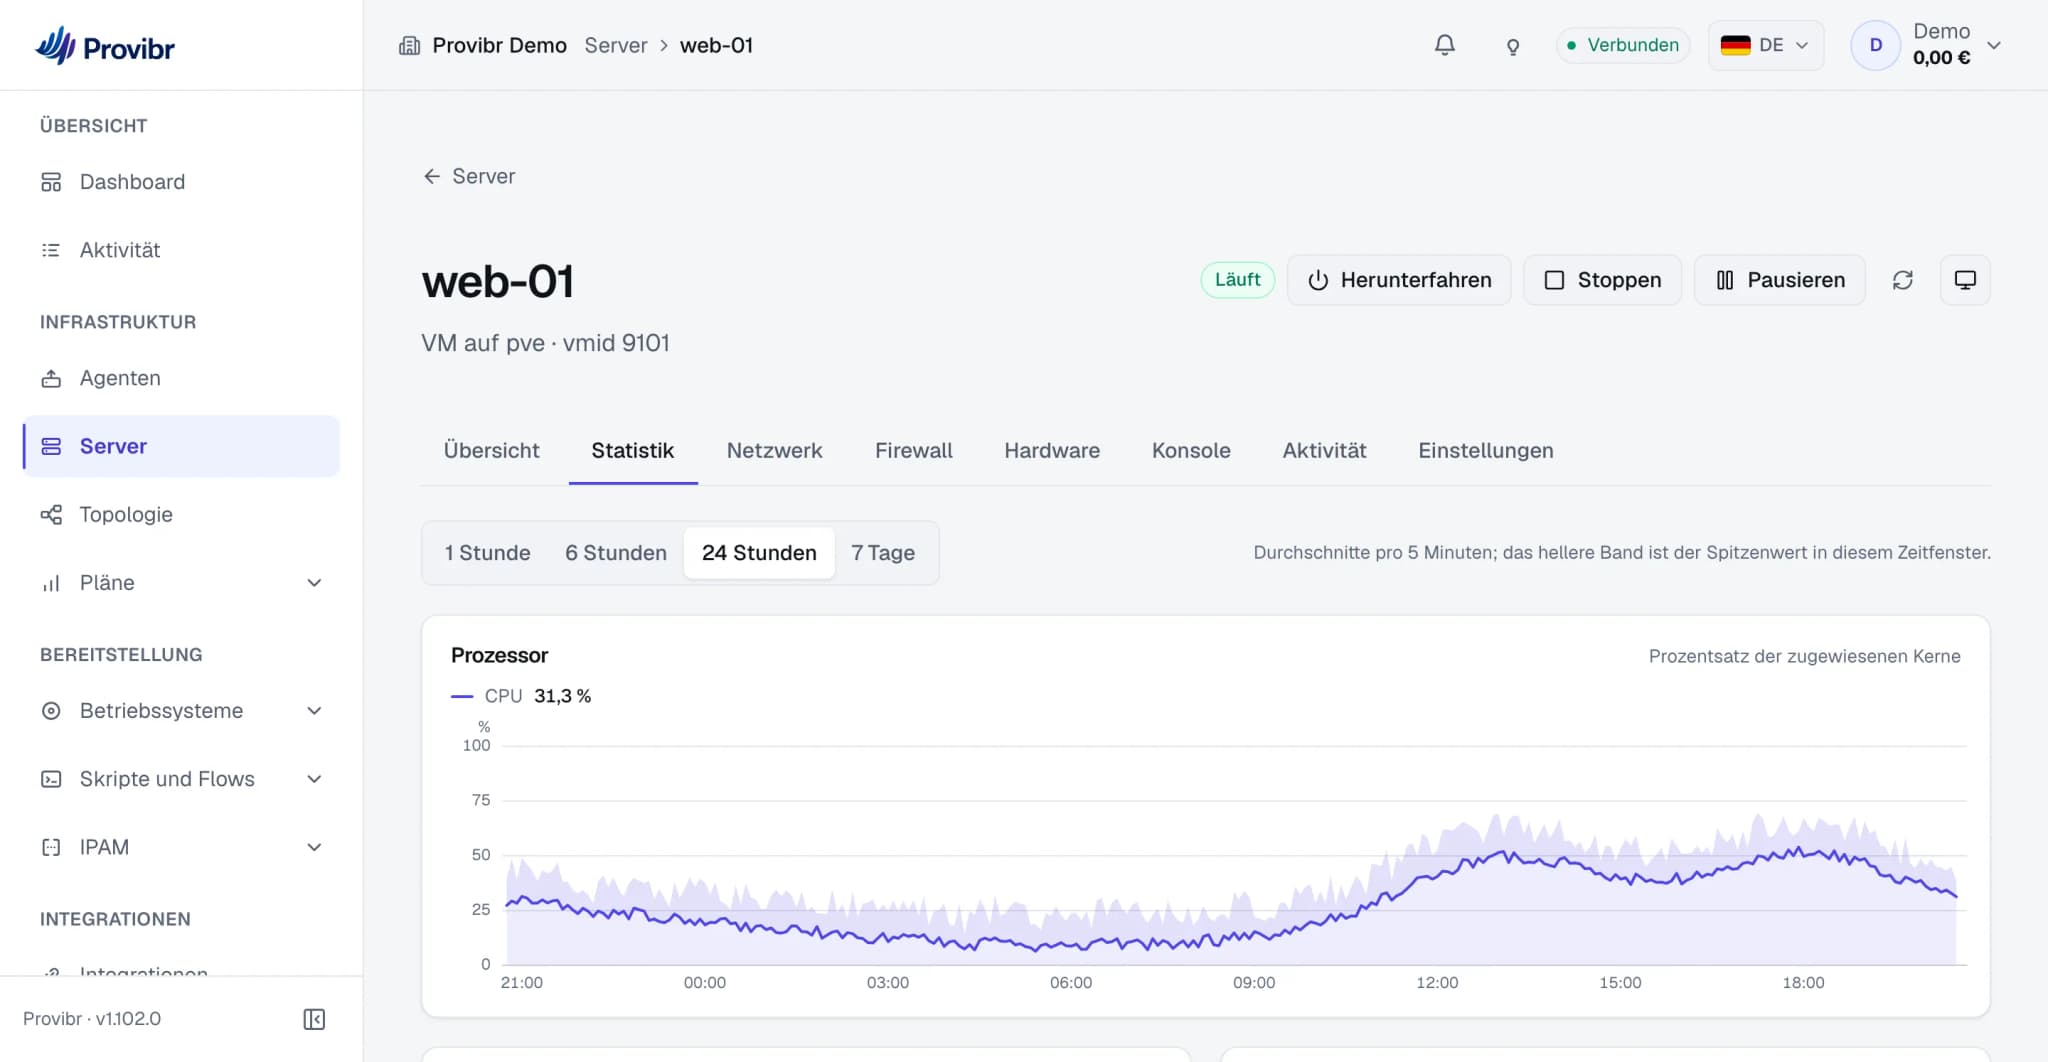2048x1062 pixels.
Task: Click the Betriebssysteme disc icon
Action: coord(51,711)
